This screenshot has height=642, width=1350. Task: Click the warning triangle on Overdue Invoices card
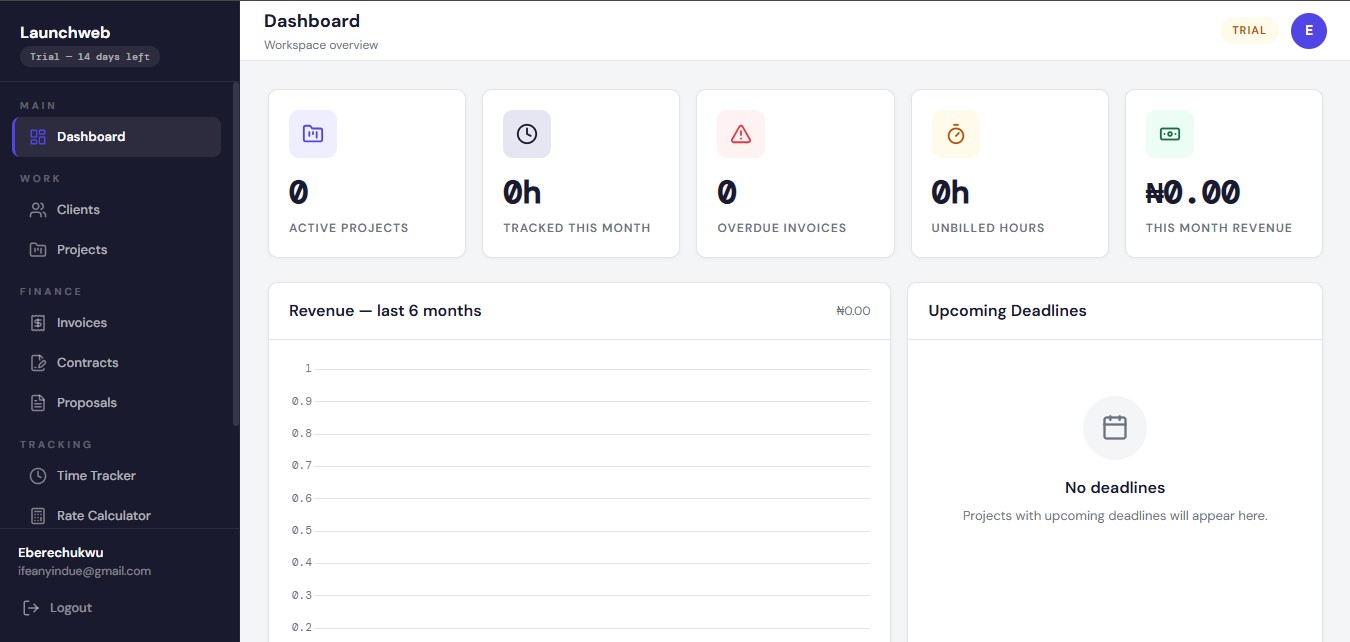tap(741, 134)
